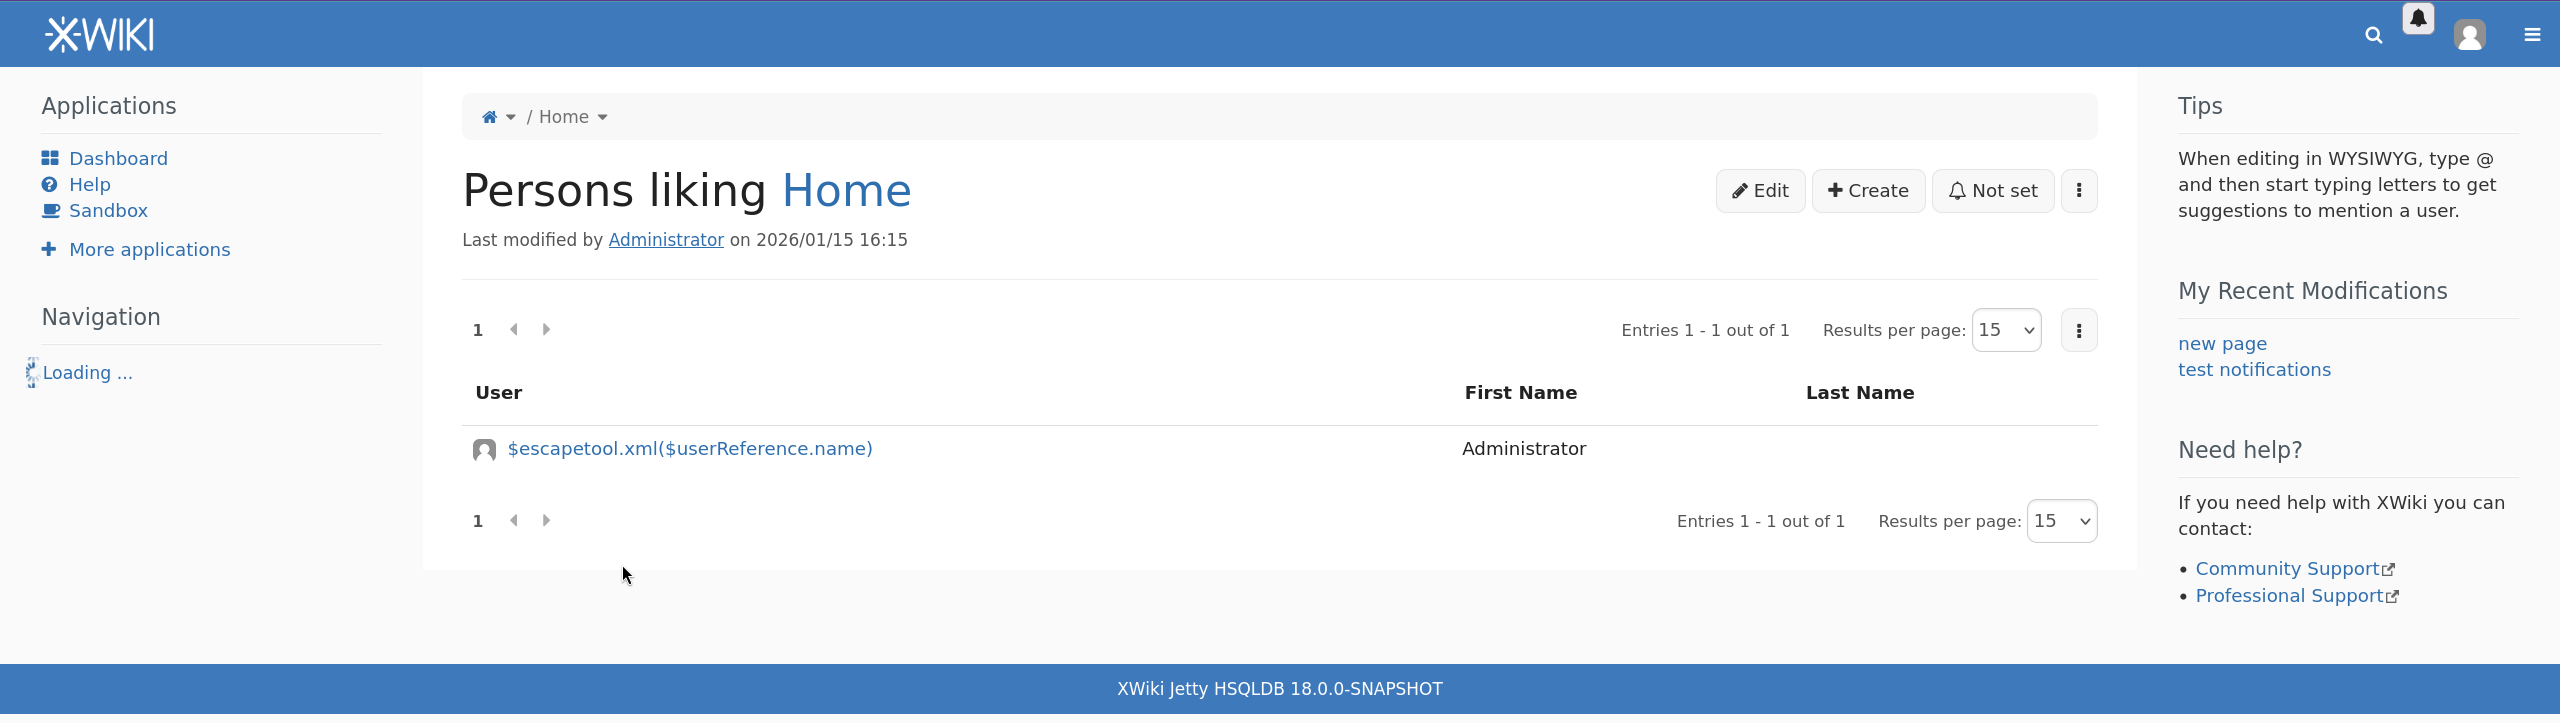The height and width of the screenshot is (723, 2560).
Task: Open the livetable options kebab menu
Action: 2079,331
